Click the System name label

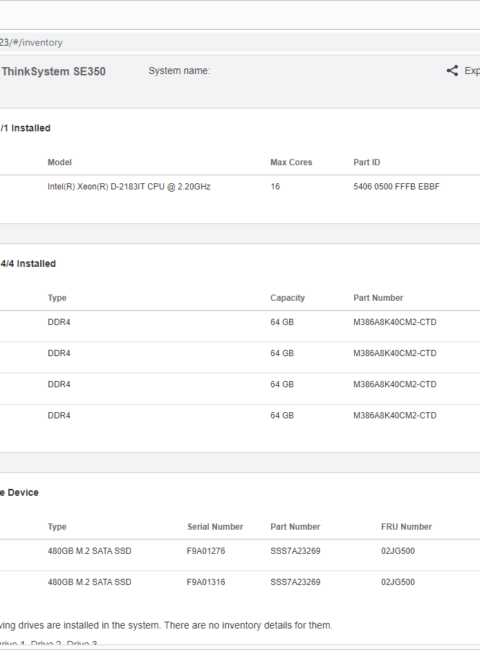tap(179, 71)
